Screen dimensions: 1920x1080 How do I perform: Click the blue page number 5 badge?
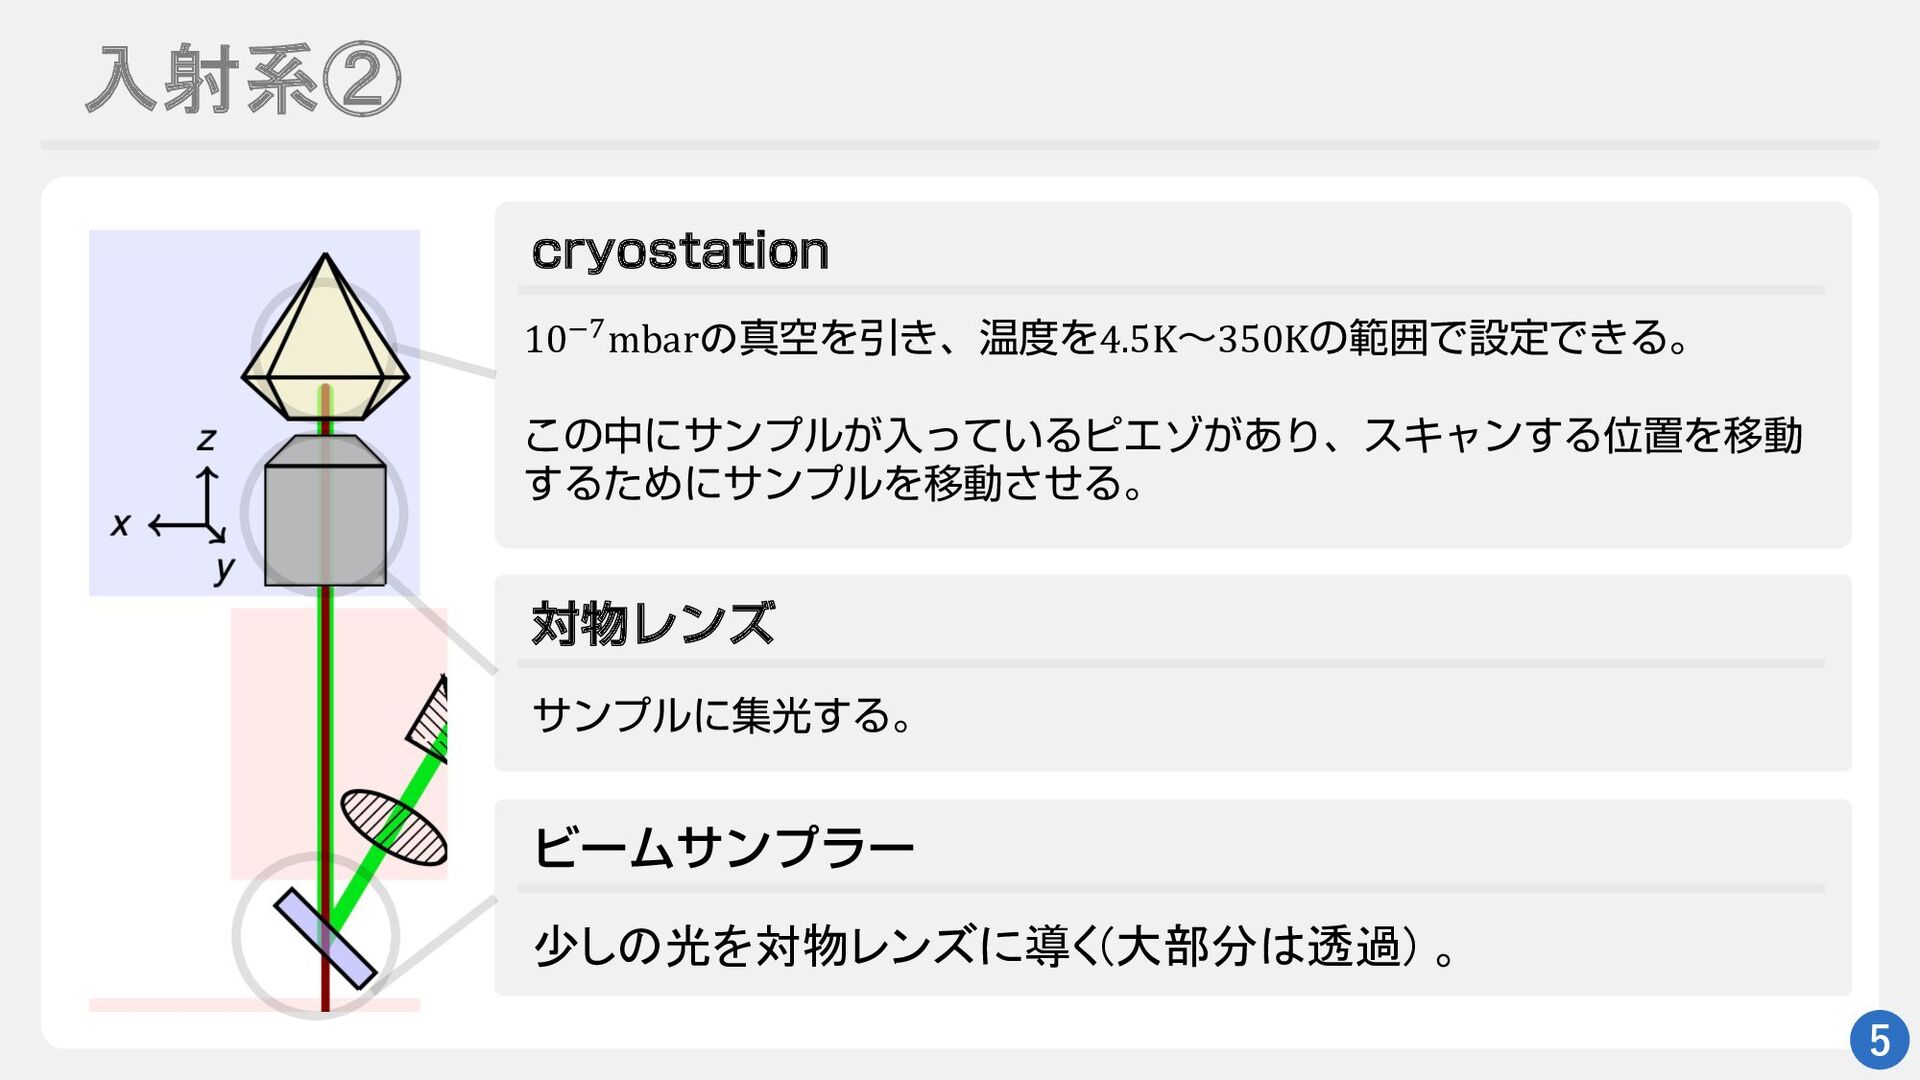click(1879, 1040)
